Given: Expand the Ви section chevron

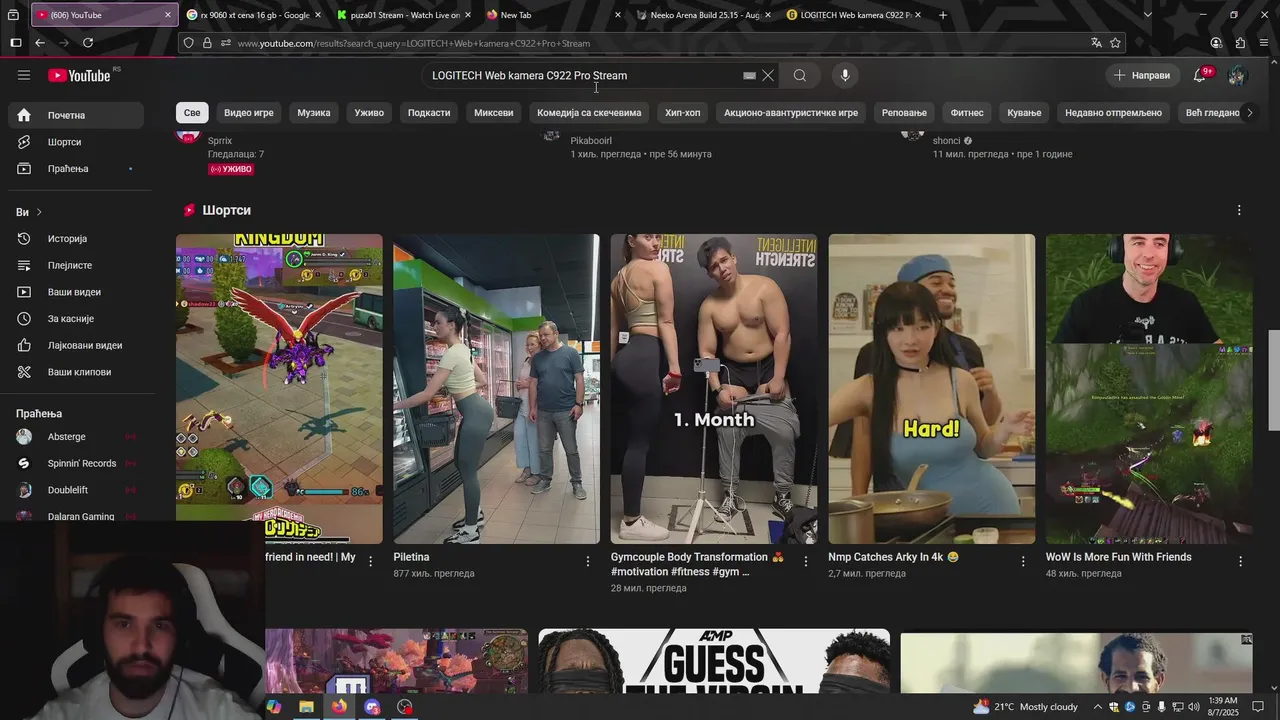Looking at the screenshot, I should click(x=39, y=212).
